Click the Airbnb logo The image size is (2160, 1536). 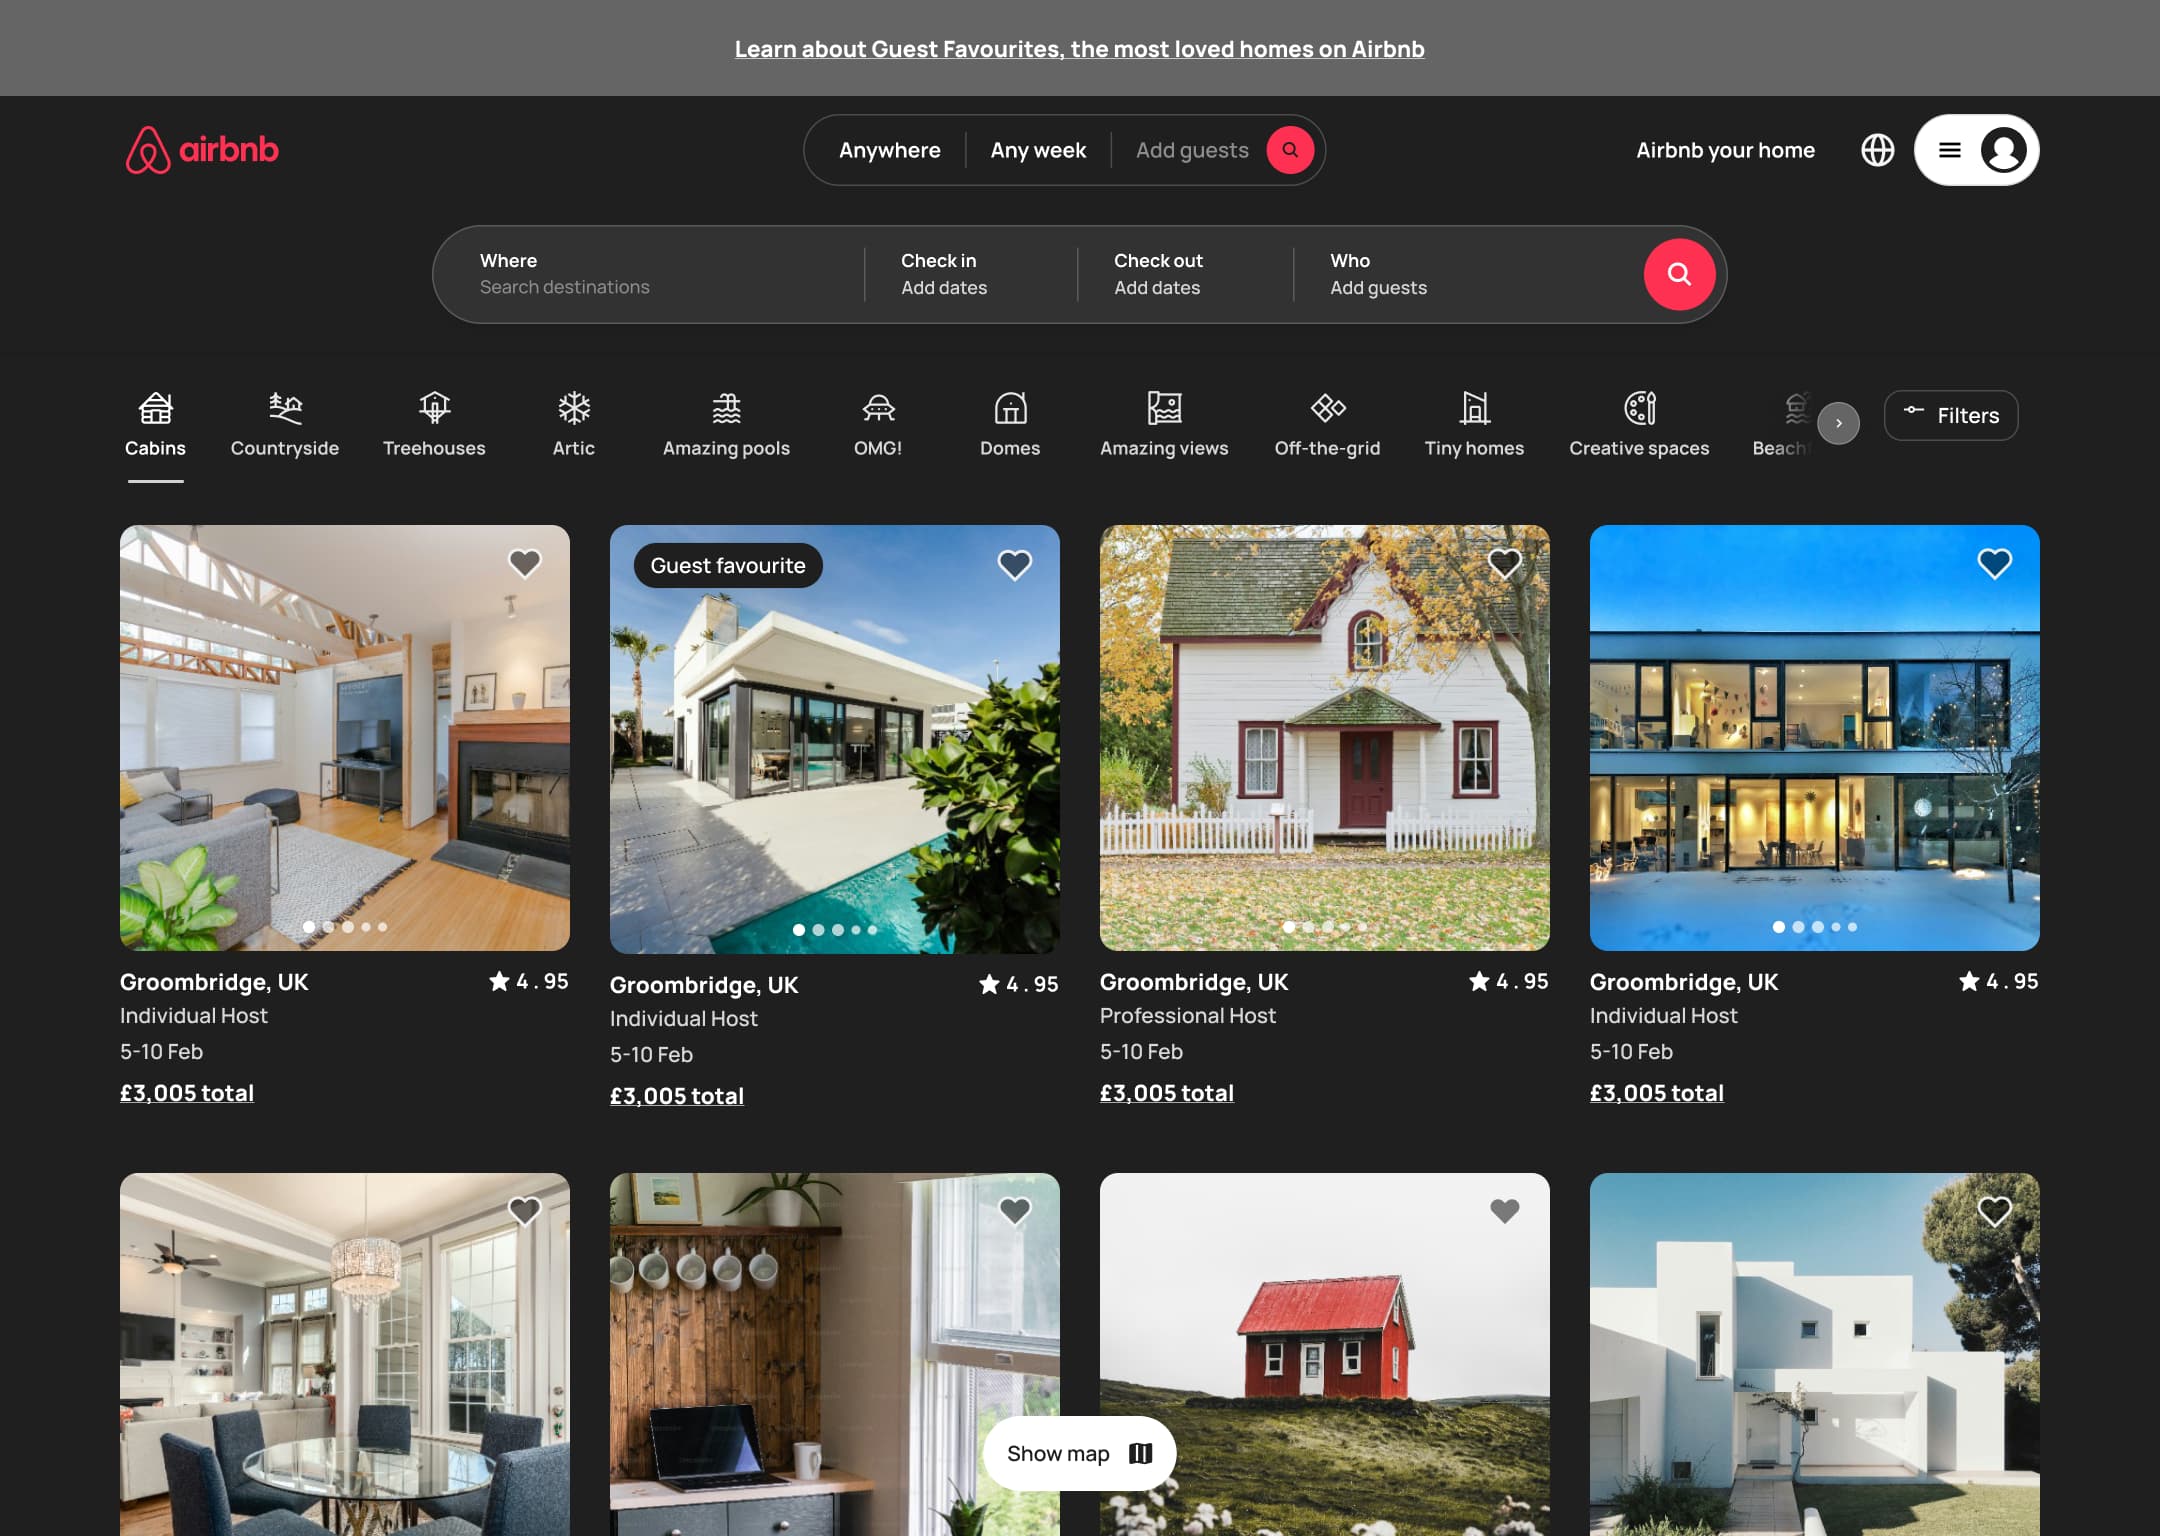coord(202,150)
